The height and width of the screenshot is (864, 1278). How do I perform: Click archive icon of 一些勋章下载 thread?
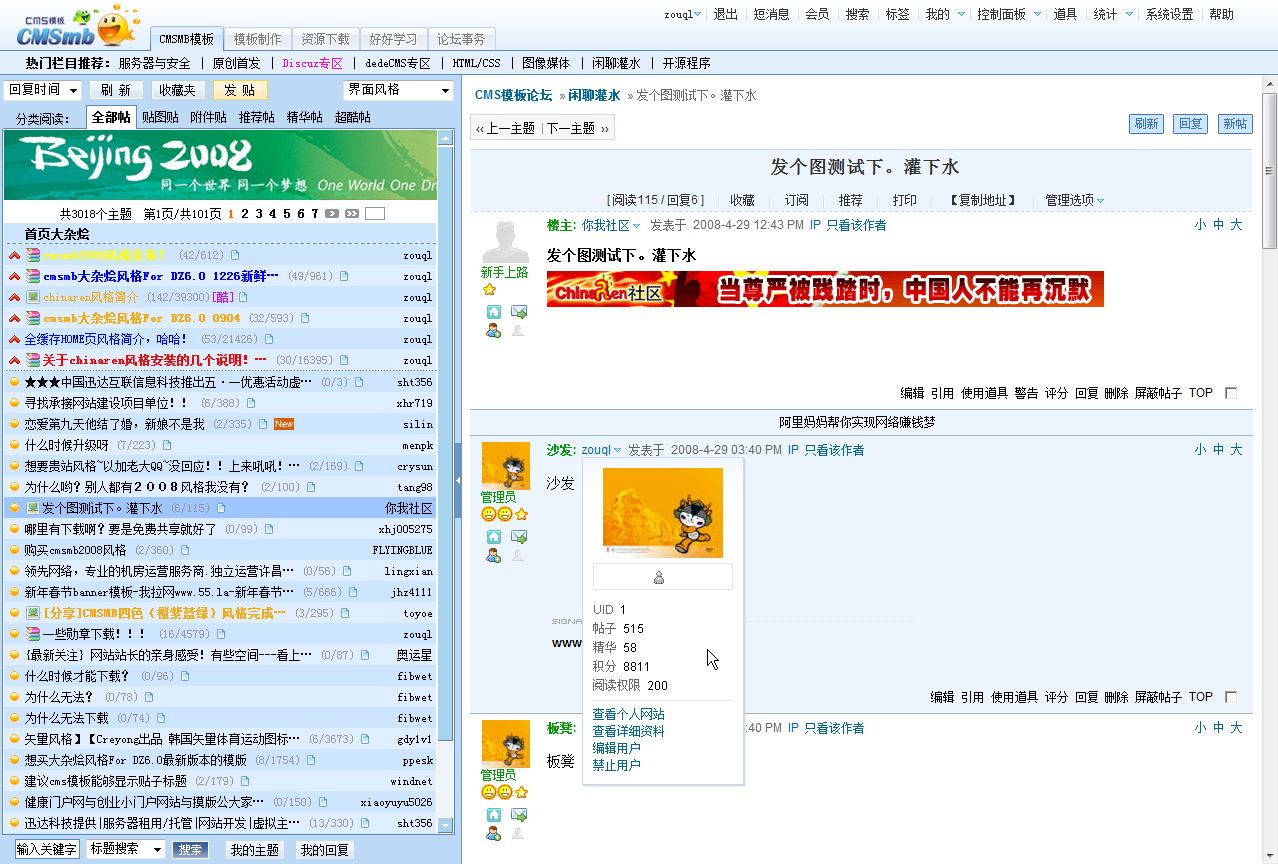tap(33, 634)
